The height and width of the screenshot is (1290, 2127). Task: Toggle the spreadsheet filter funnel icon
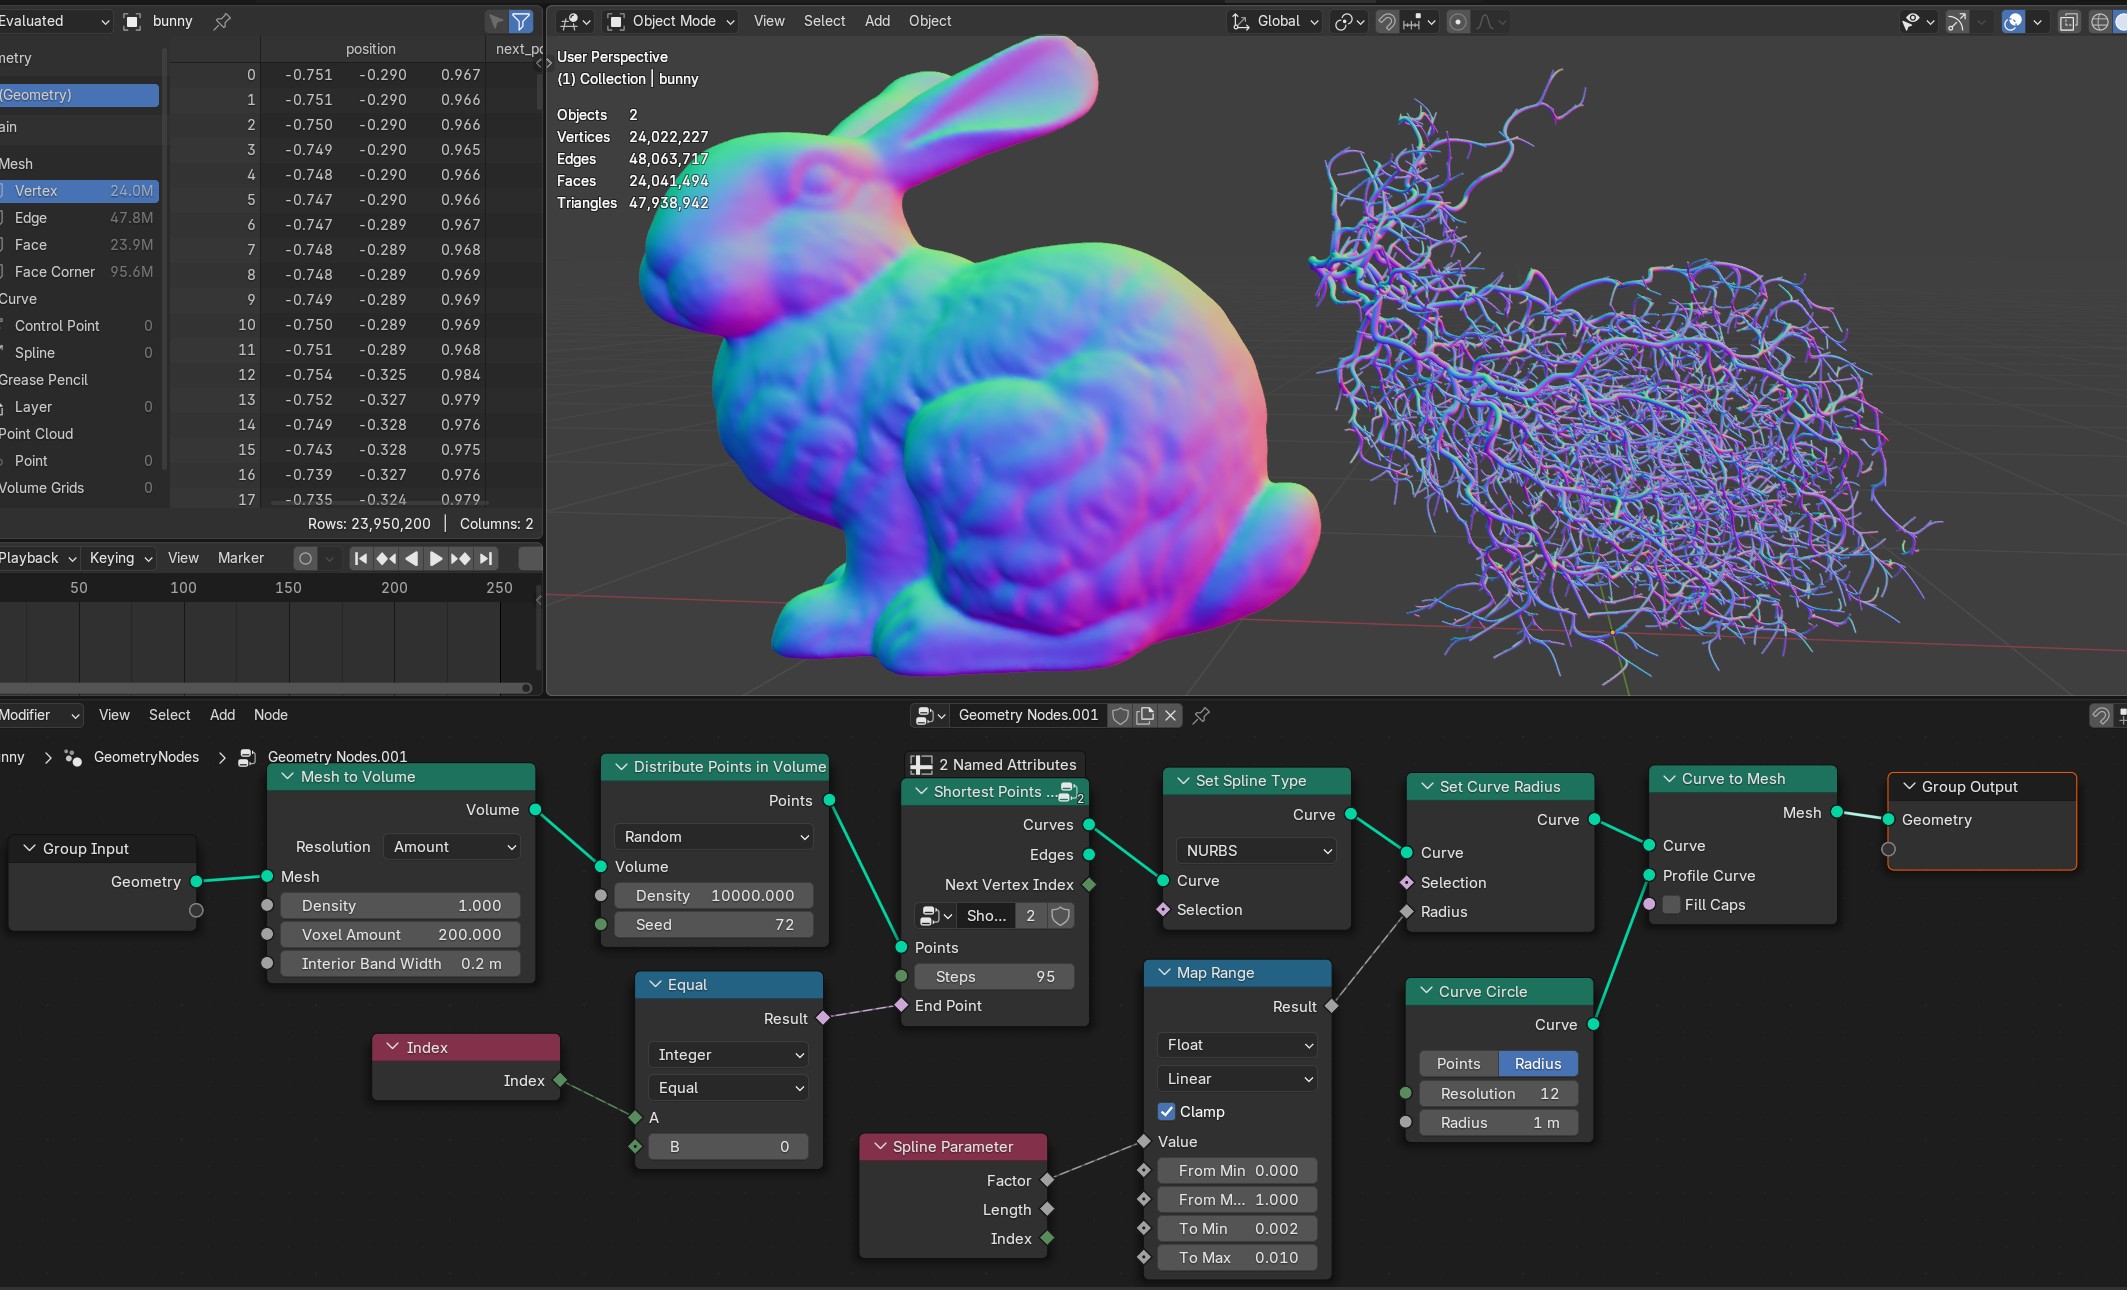pos(521,21)
